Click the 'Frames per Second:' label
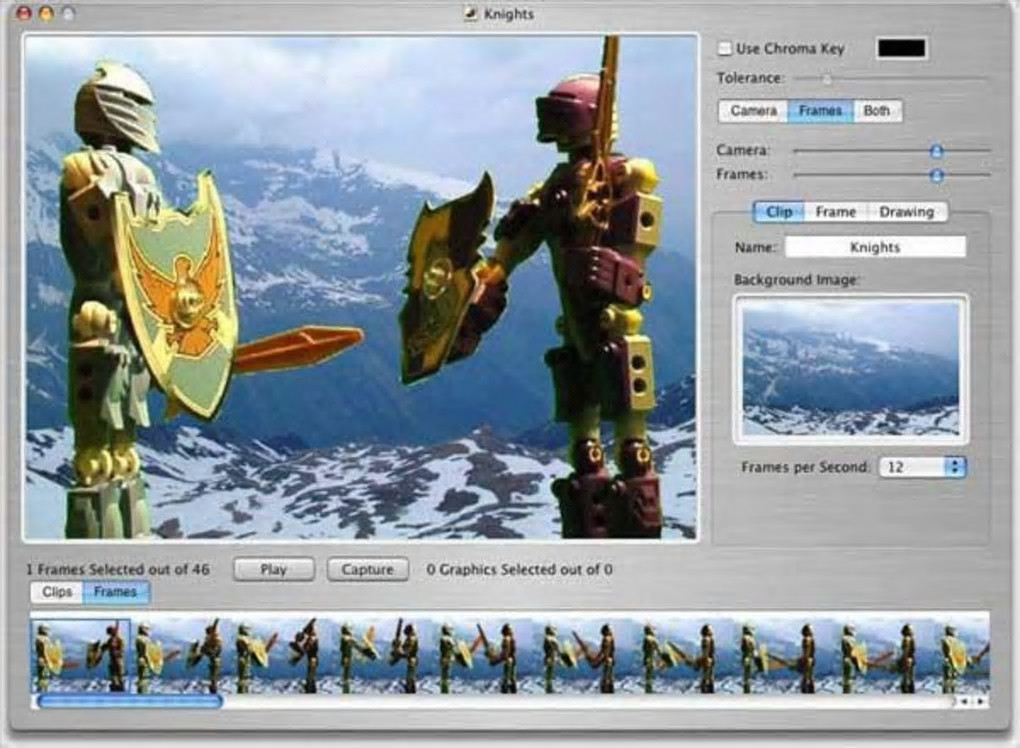The height and width of the screenshot is (748, 1020). (805, 467)
